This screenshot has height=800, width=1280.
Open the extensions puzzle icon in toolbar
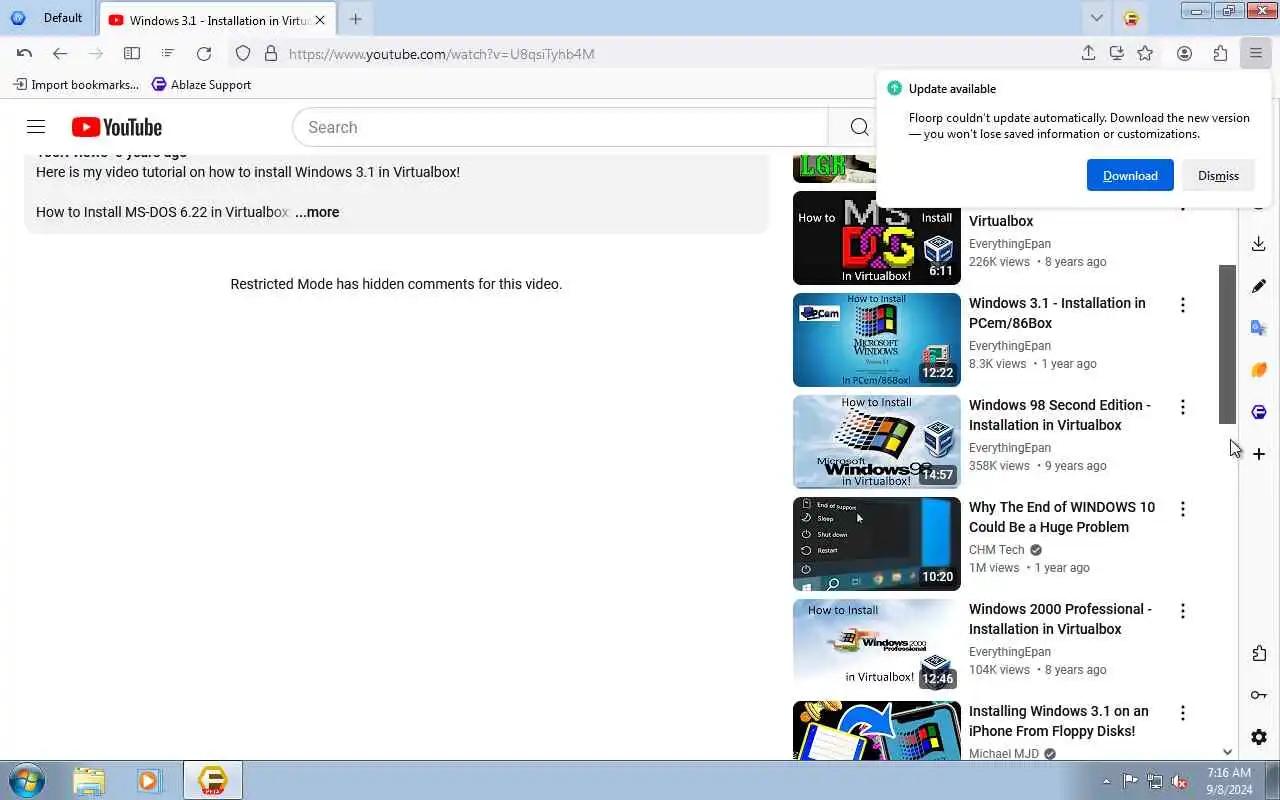pos(1220,54)
